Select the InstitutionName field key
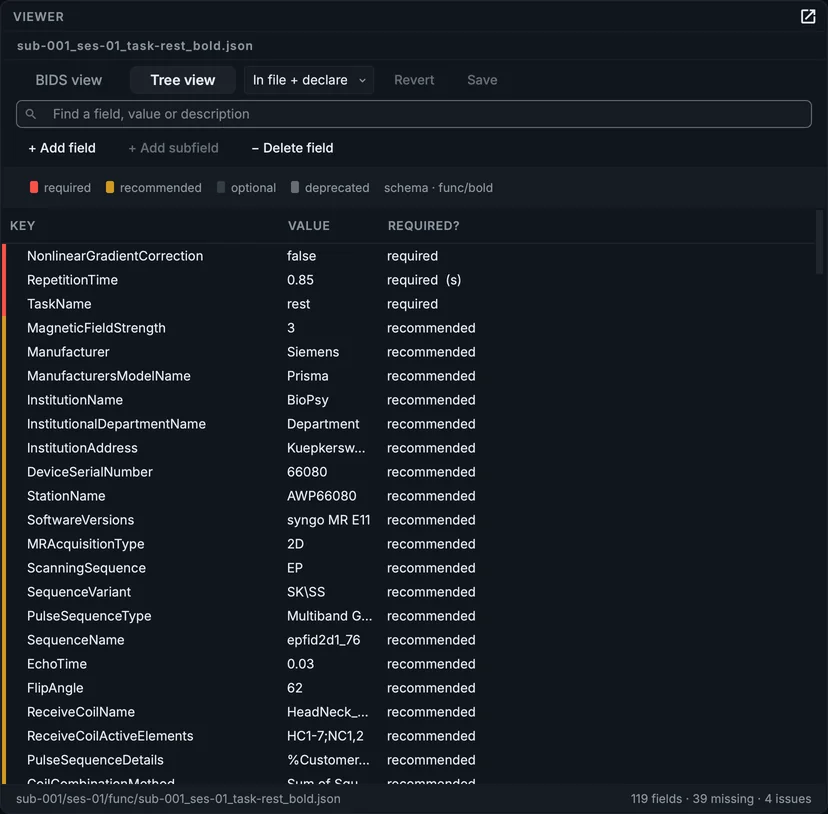 pos(75,400)
